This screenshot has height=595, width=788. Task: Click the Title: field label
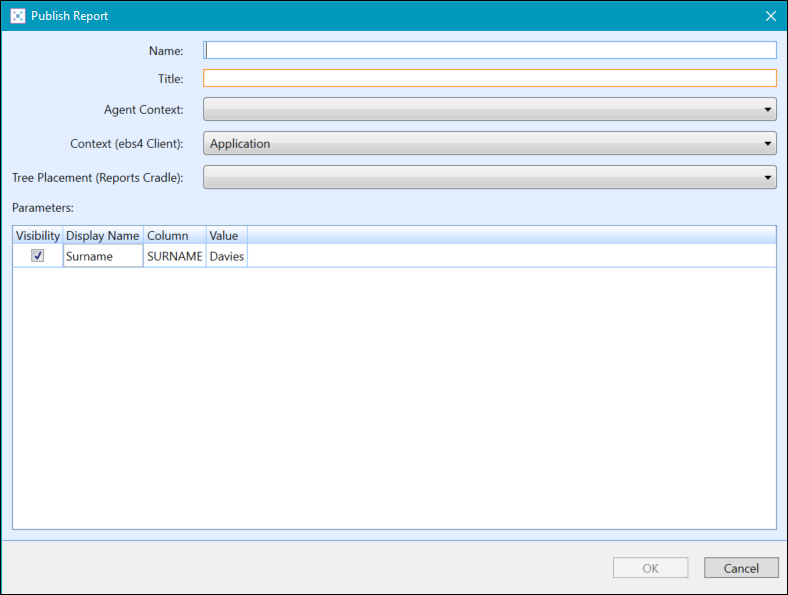171,79
